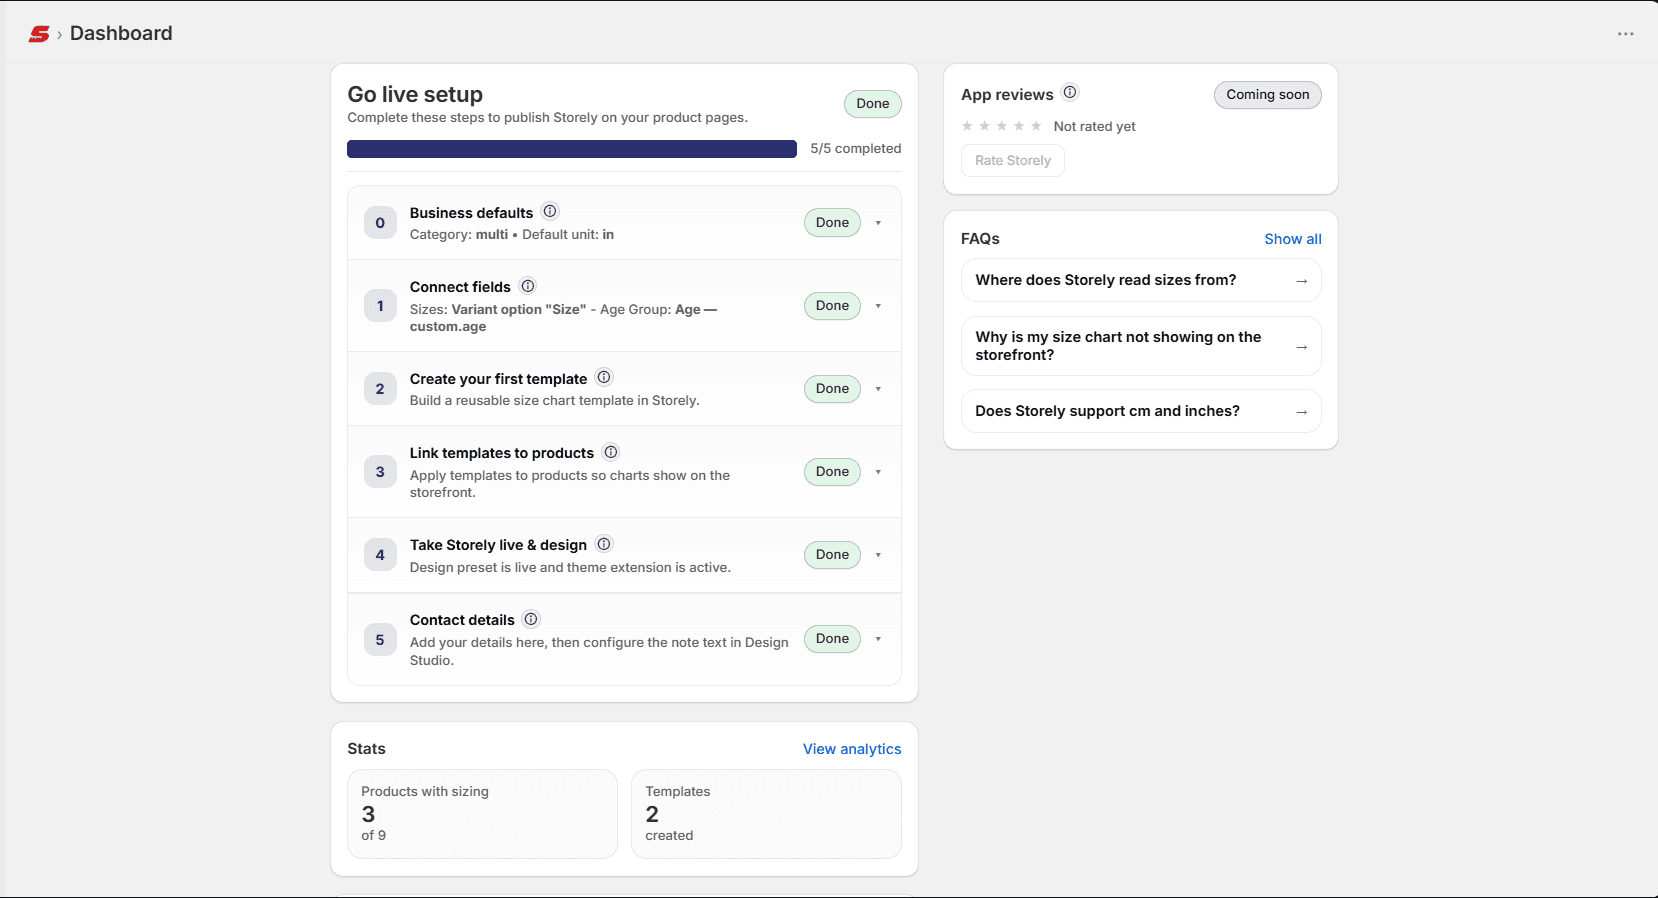Click the 'Create your first template' title
The height and width of the screenshot is (898, 1658).
498,379
